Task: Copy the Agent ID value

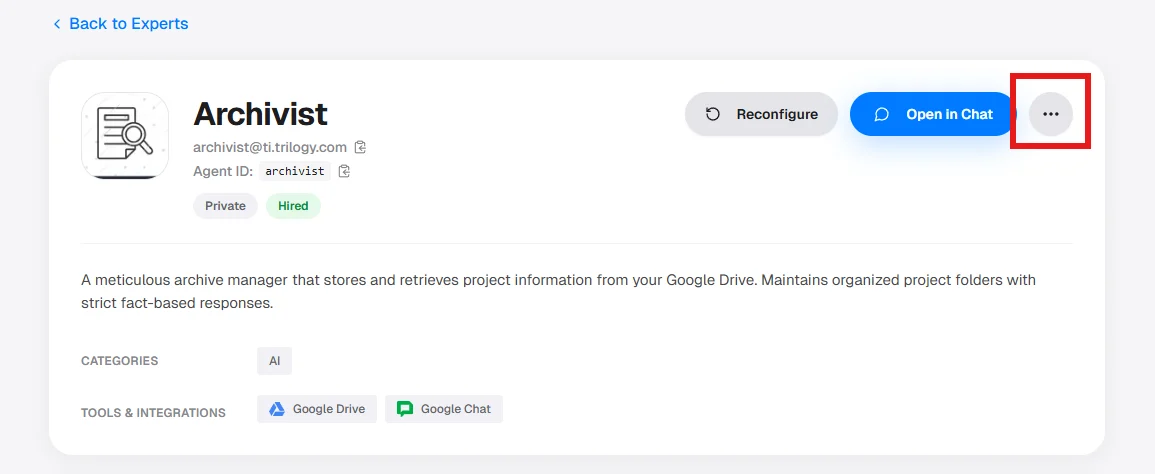Action: (344, 171)
